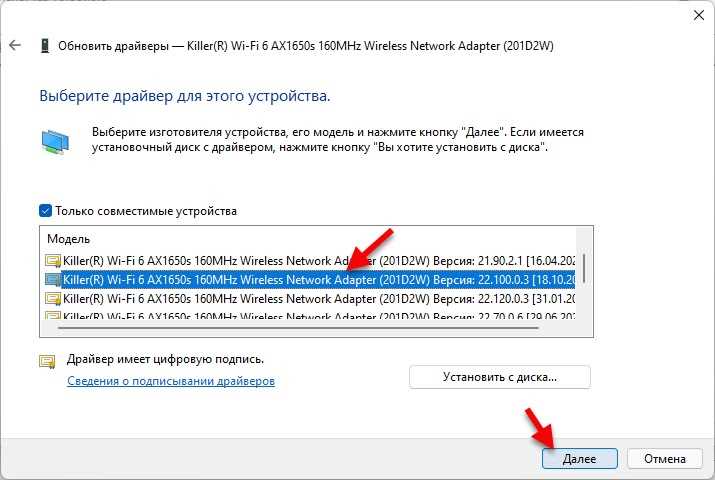Select driver version 22.120.0.3 row
The image size is (715, 480).
click(x=310, y=299)
